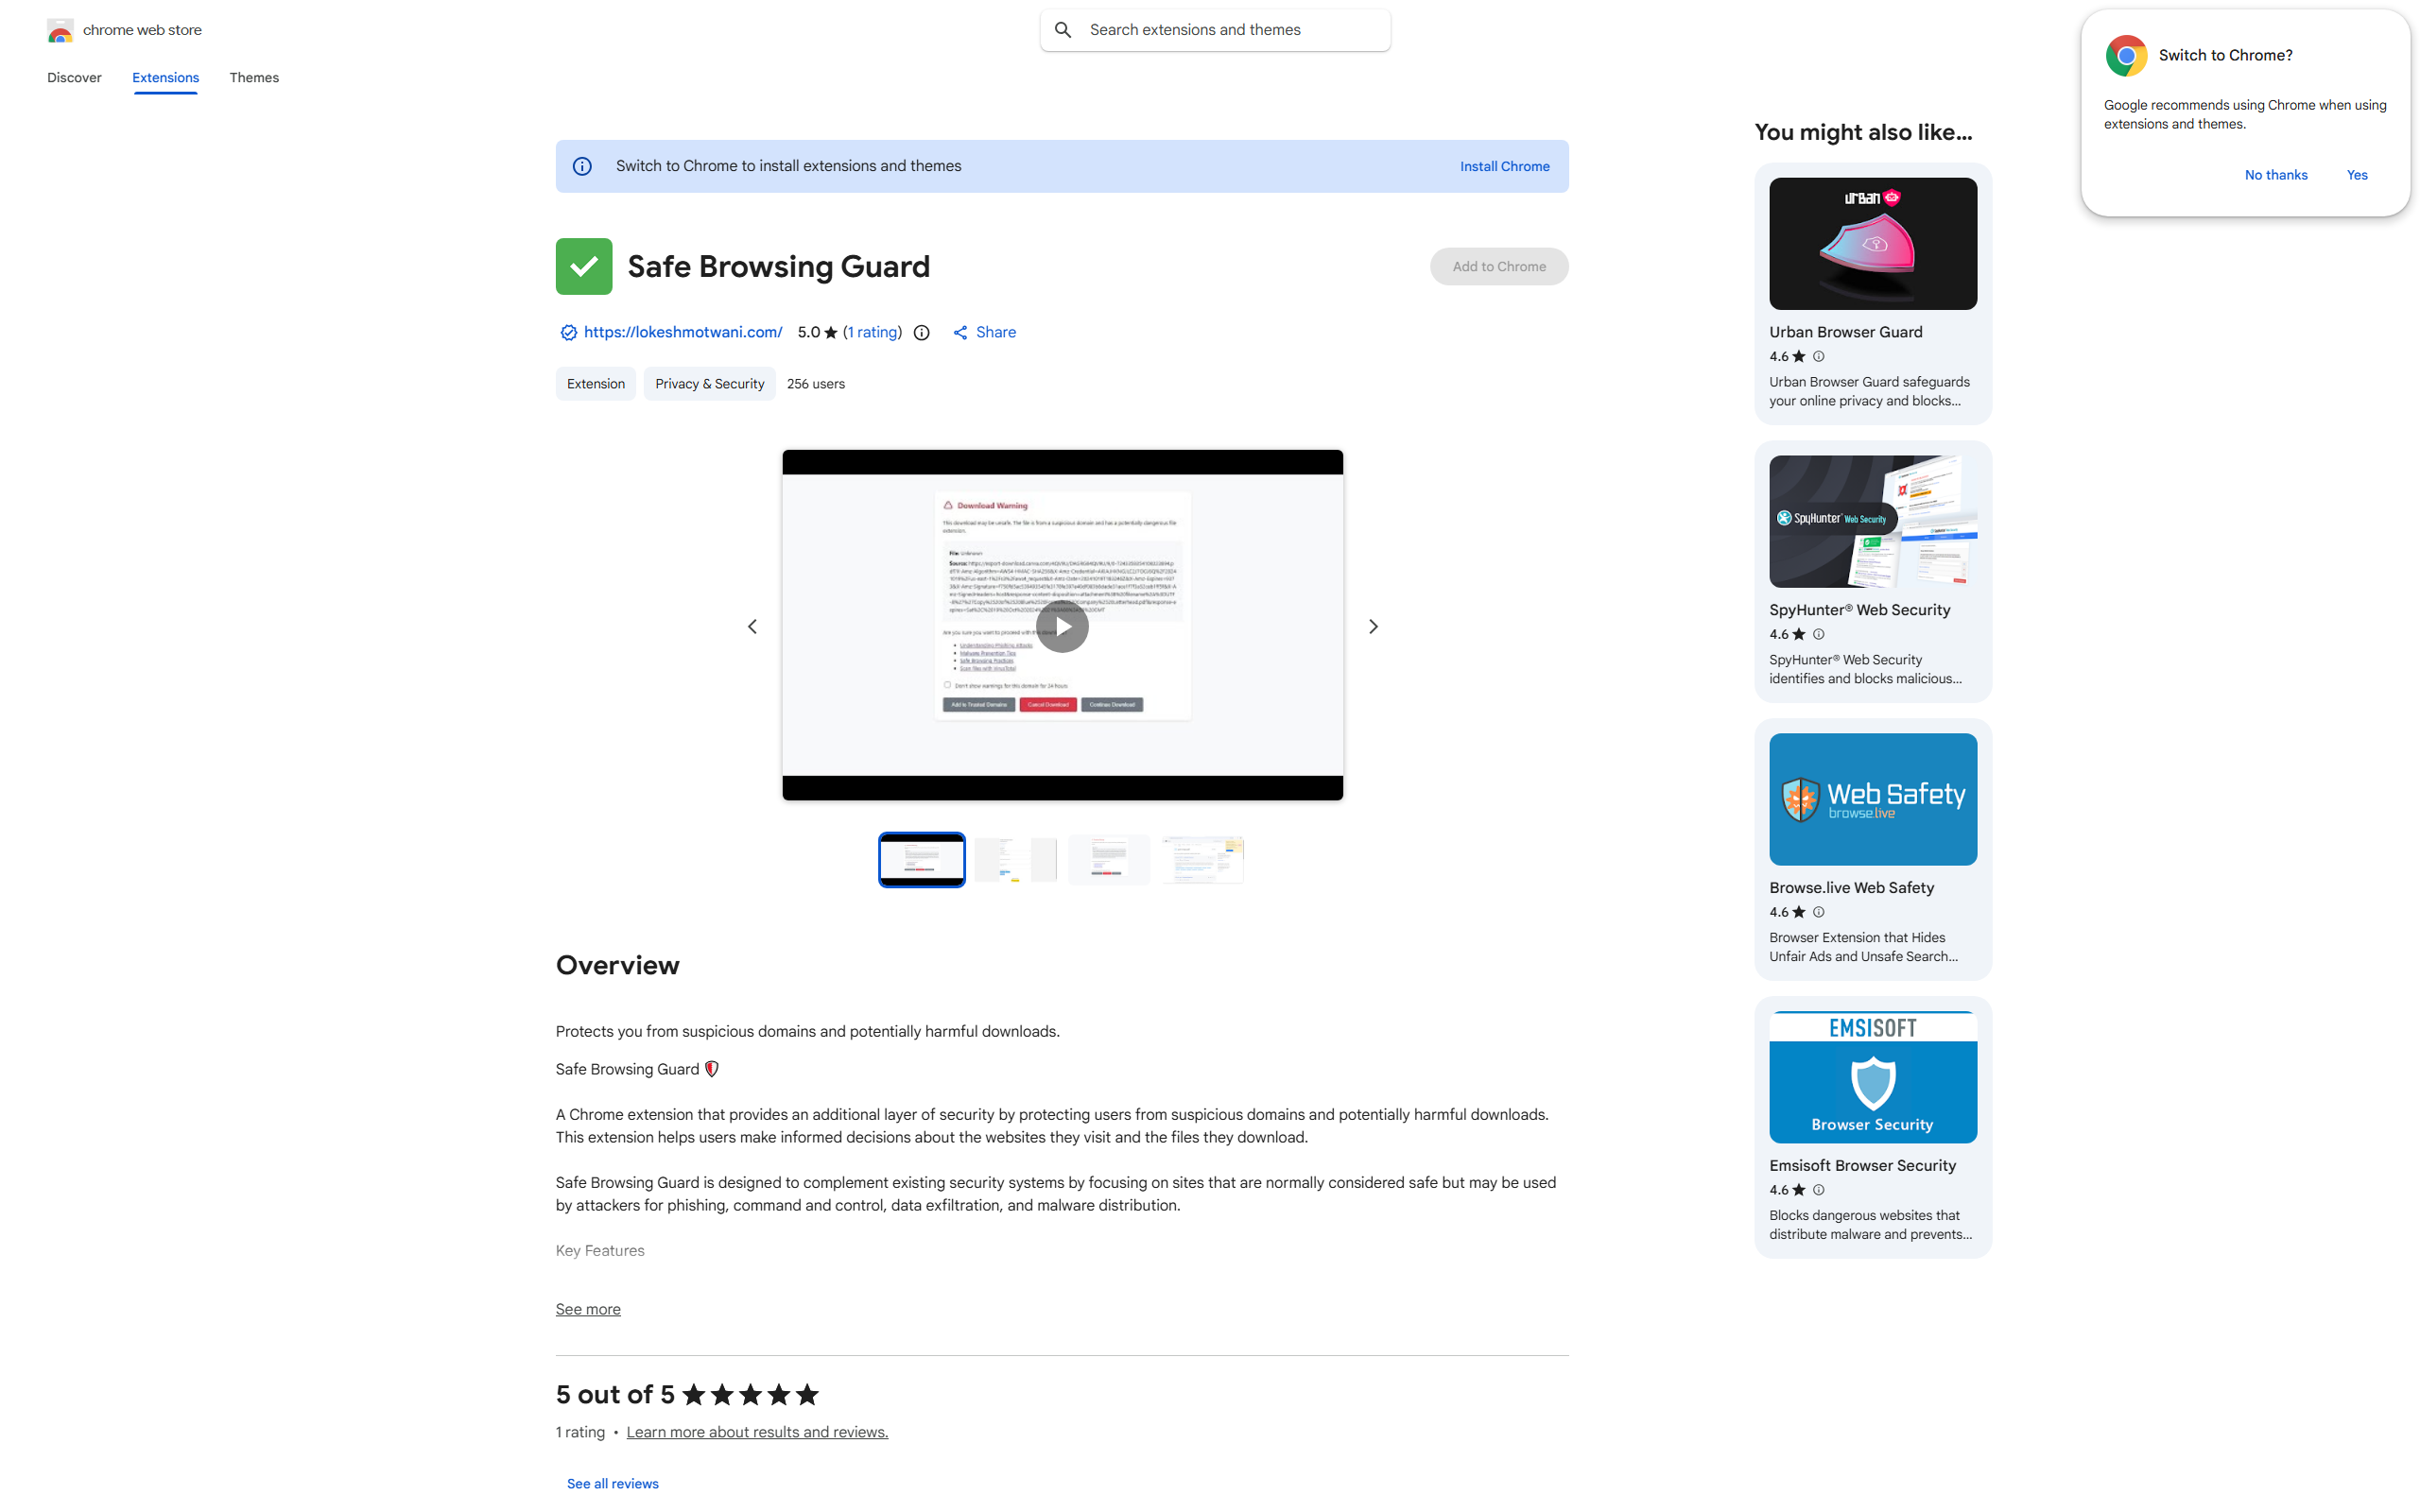Click the Search extensions and themes field

[1215, 30]
